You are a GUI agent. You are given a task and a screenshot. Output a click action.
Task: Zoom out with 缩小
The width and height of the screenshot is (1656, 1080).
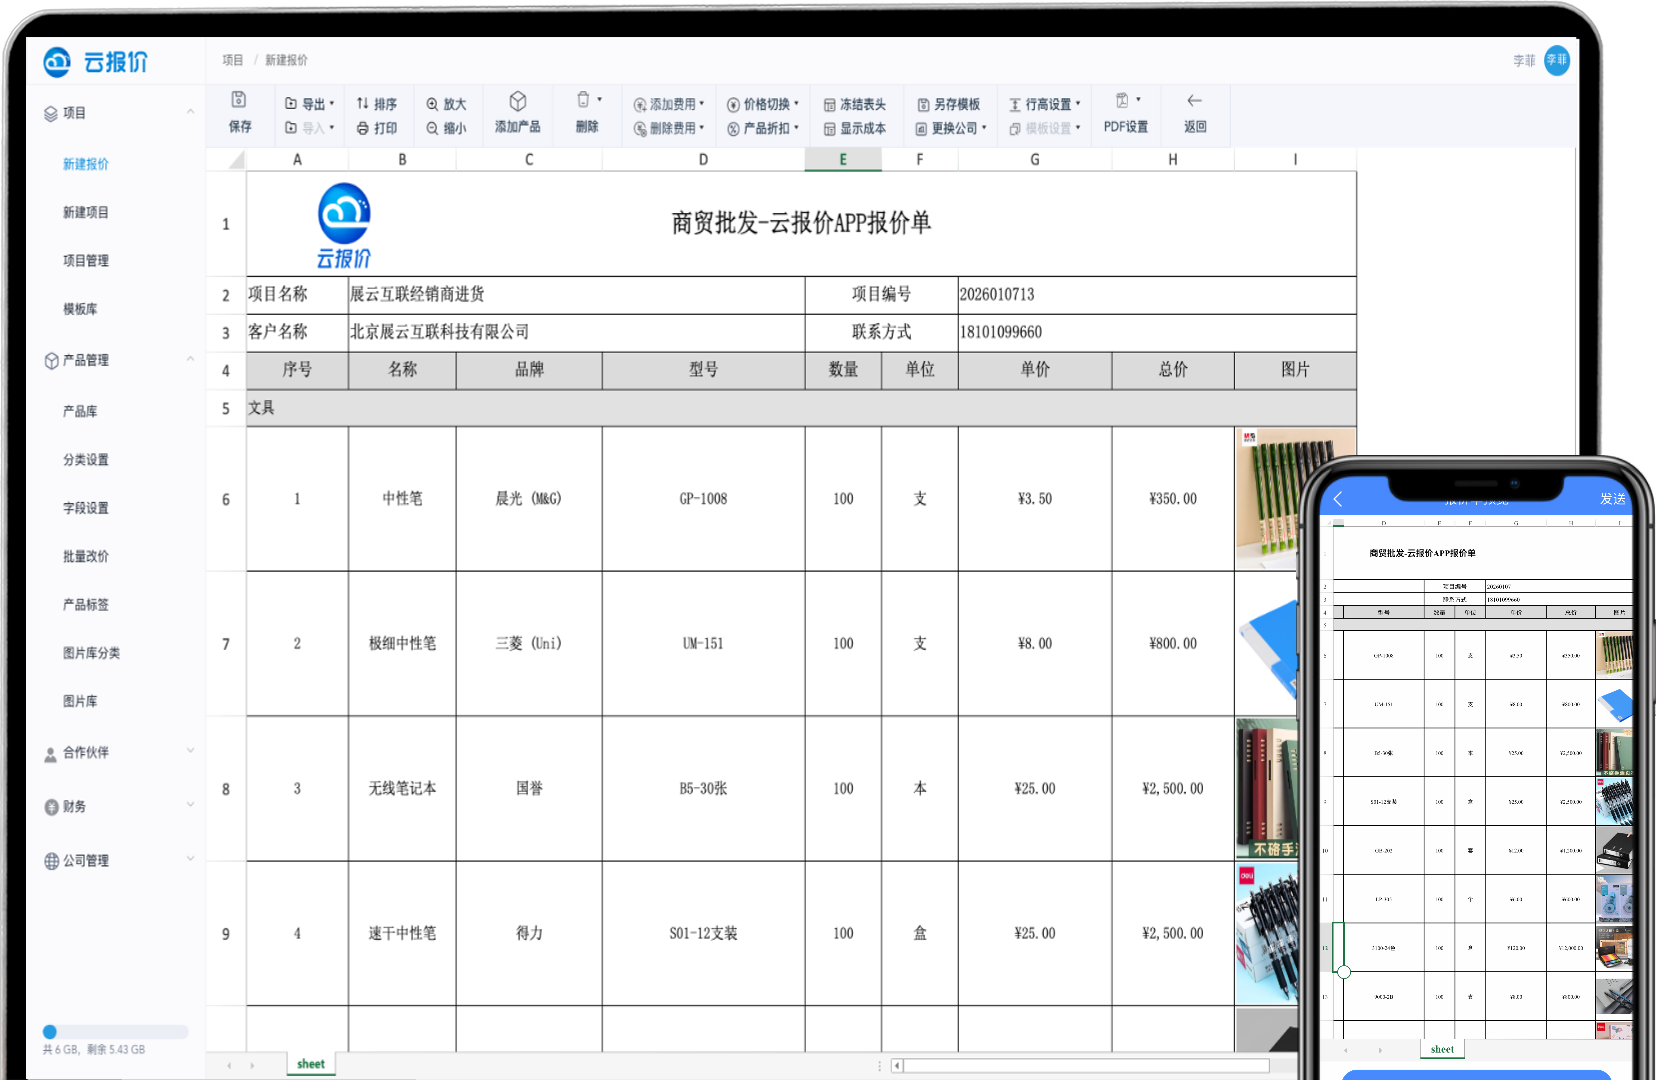pyautogui.click(x=446, y=128)
